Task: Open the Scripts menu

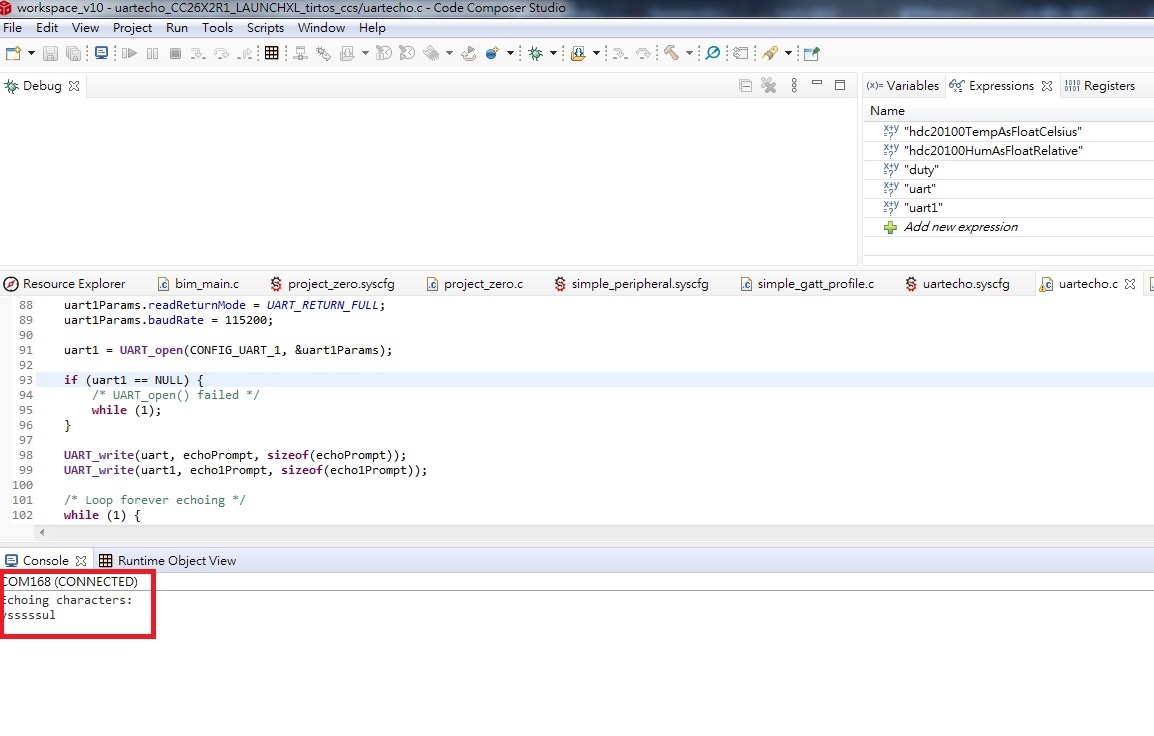Action: [265, 28]
